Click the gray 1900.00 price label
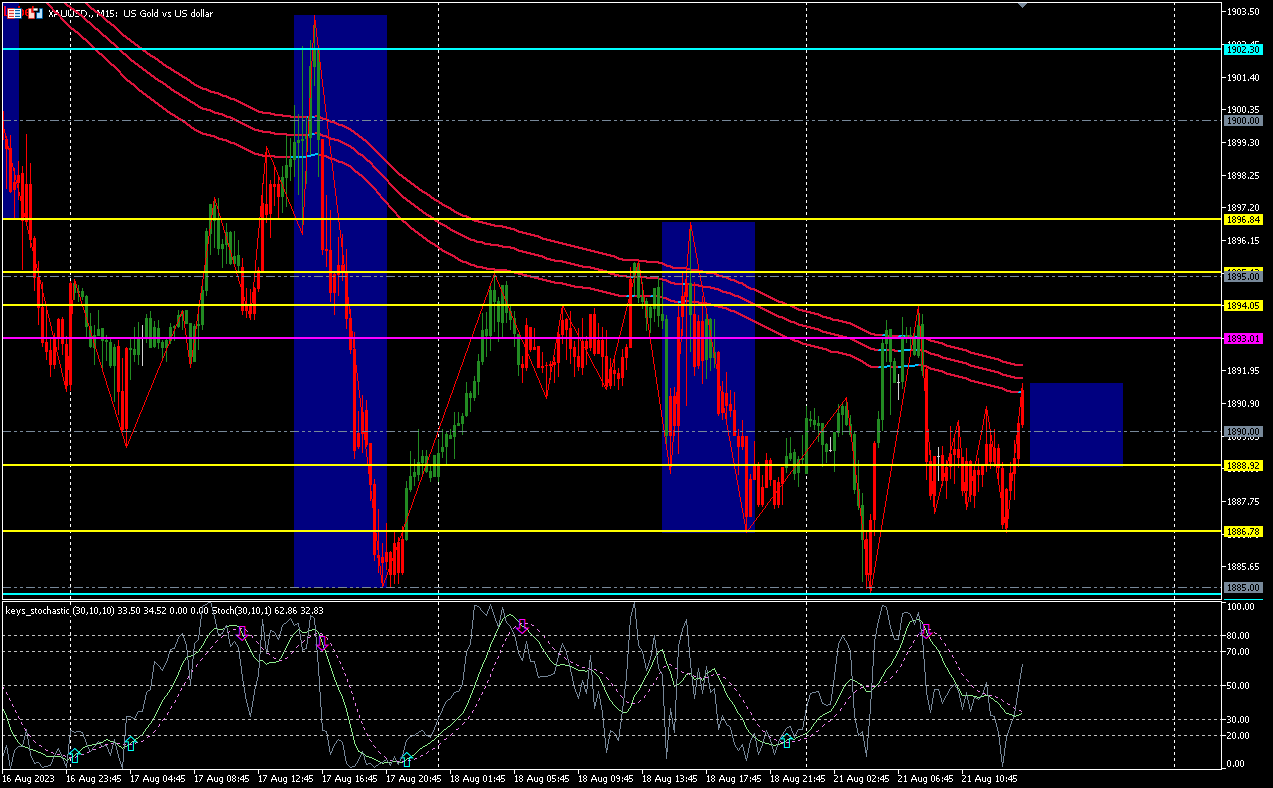Screen dimensions: 1273x788 (1243, 120)
